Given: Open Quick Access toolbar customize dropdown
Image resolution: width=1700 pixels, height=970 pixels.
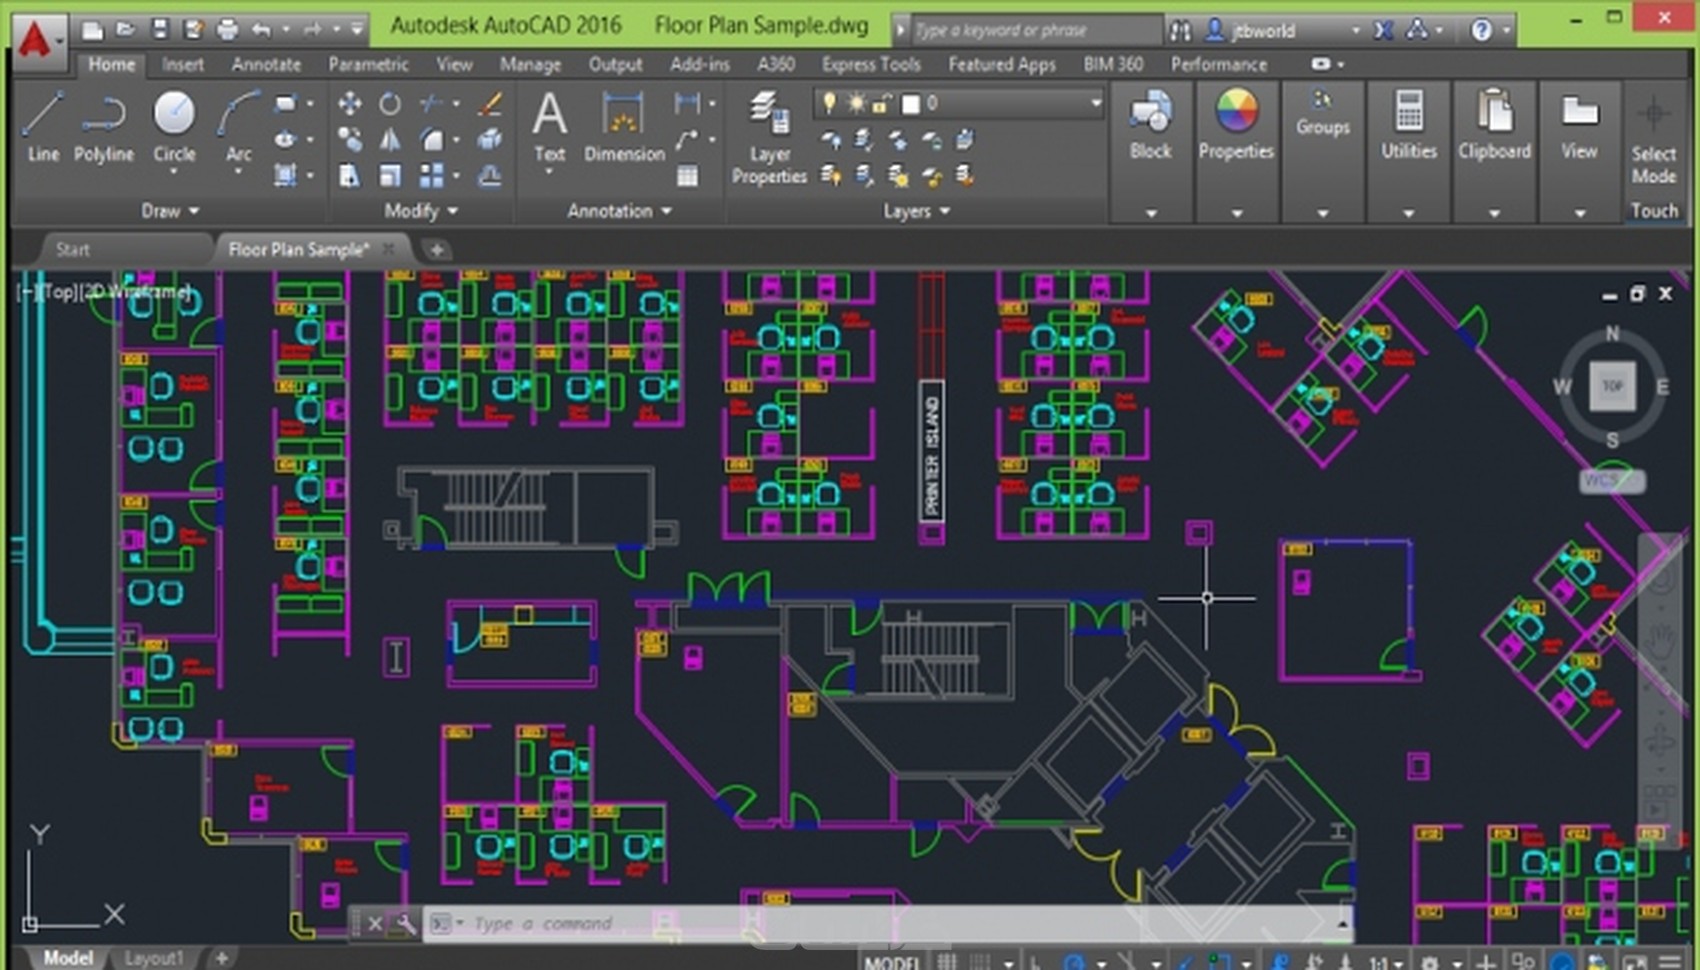Looking at the screenshot, I should click(357, 30).
